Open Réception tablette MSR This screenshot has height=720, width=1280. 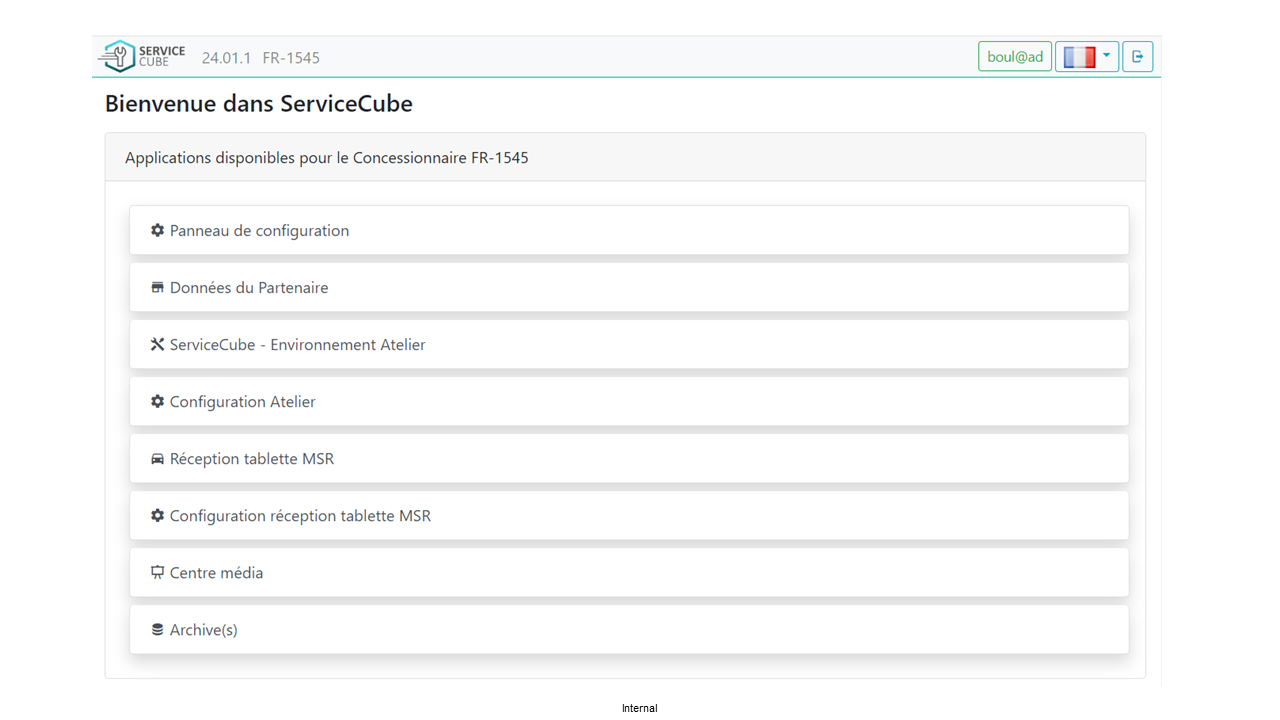pyautogui.click(x=629, y=459)
